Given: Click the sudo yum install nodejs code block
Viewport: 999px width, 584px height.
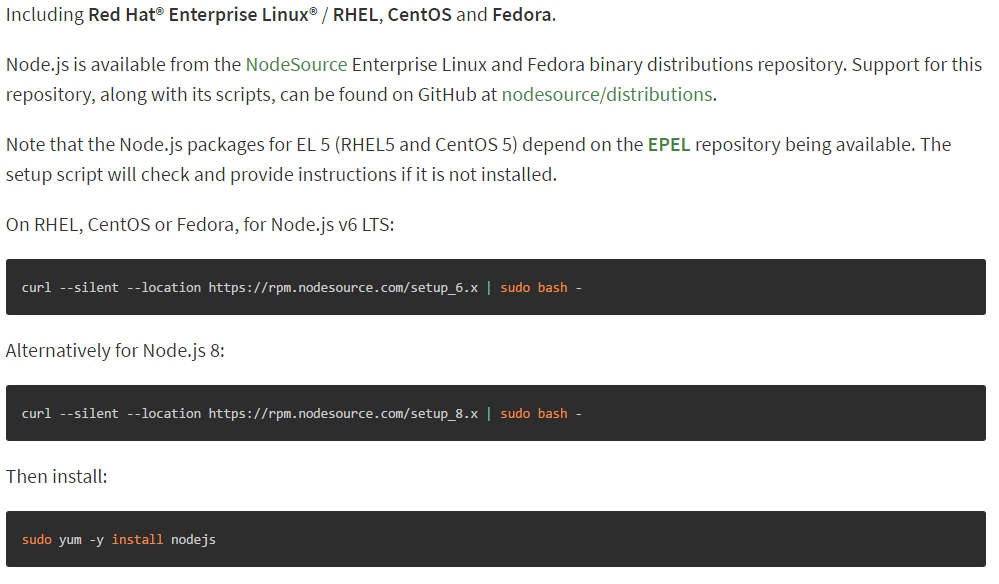Looking at the screenshot, I should [x=496, y=539].
